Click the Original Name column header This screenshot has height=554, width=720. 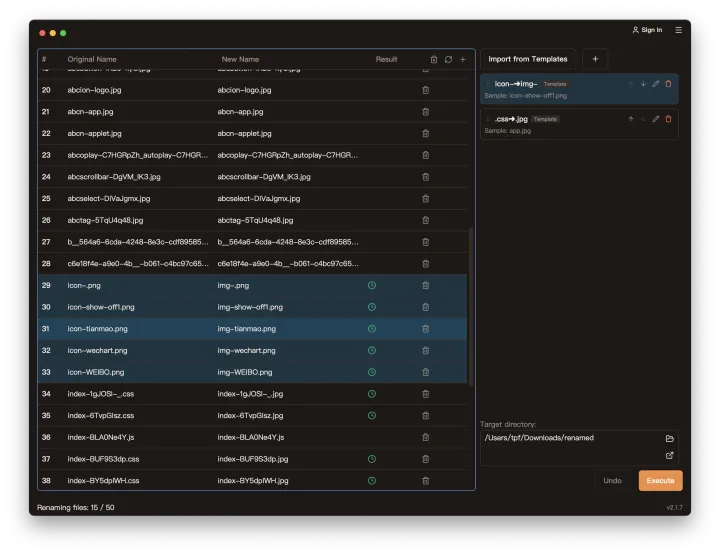click(92, 59)
